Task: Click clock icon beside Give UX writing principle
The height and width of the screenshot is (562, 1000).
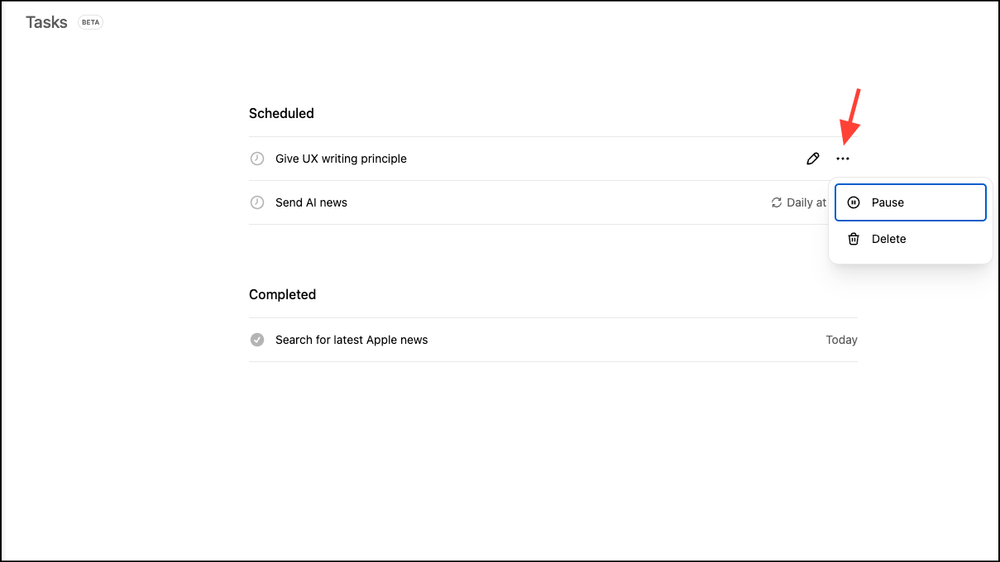Action: click(x=257, y=158)
